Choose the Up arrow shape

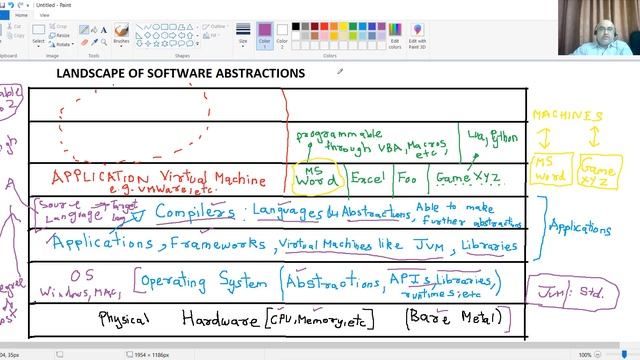[x=190, y=36]
